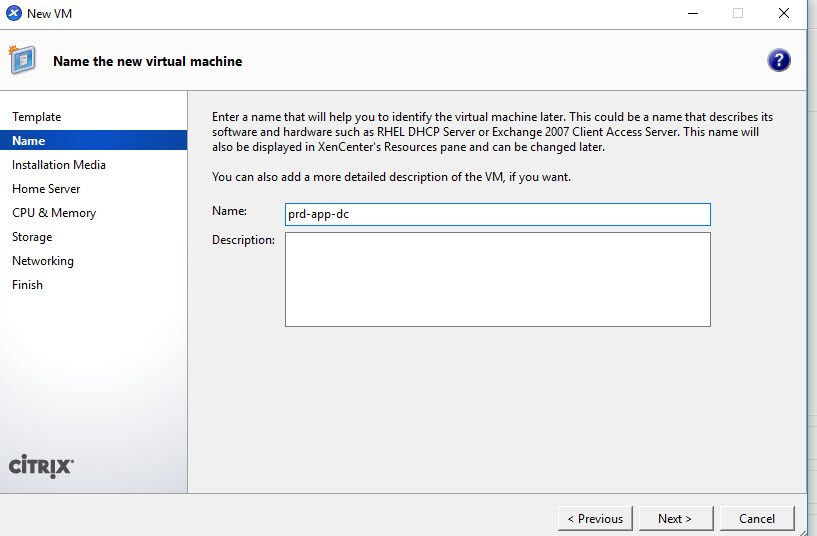Click the Name field containing prd-app-dc
Viewport: 817px width, 536px height.
(x=497, y=214)
